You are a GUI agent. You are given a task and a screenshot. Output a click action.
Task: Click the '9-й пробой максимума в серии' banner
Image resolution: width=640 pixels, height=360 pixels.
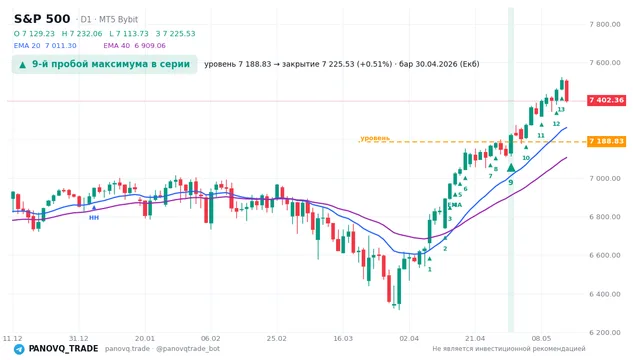coord(104,64)
